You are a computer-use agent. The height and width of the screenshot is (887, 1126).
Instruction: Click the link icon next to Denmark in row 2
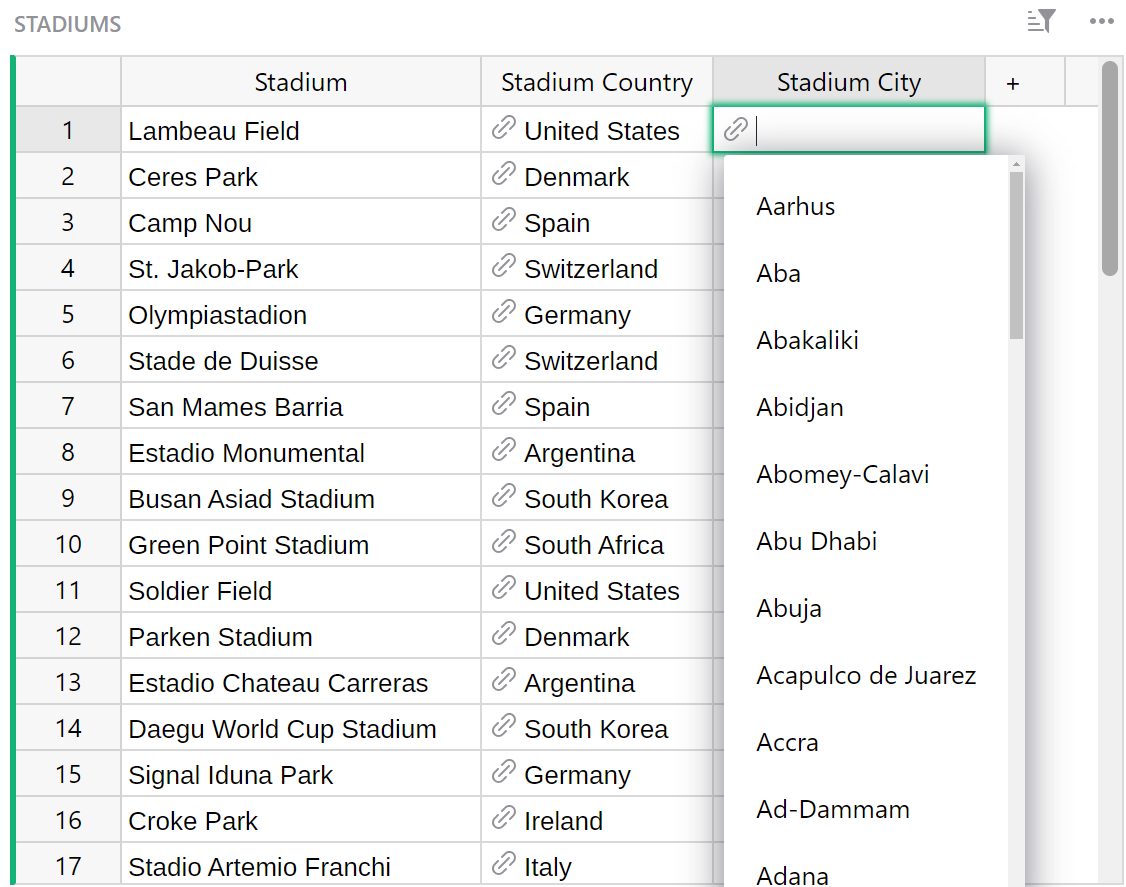coord(503,176)
